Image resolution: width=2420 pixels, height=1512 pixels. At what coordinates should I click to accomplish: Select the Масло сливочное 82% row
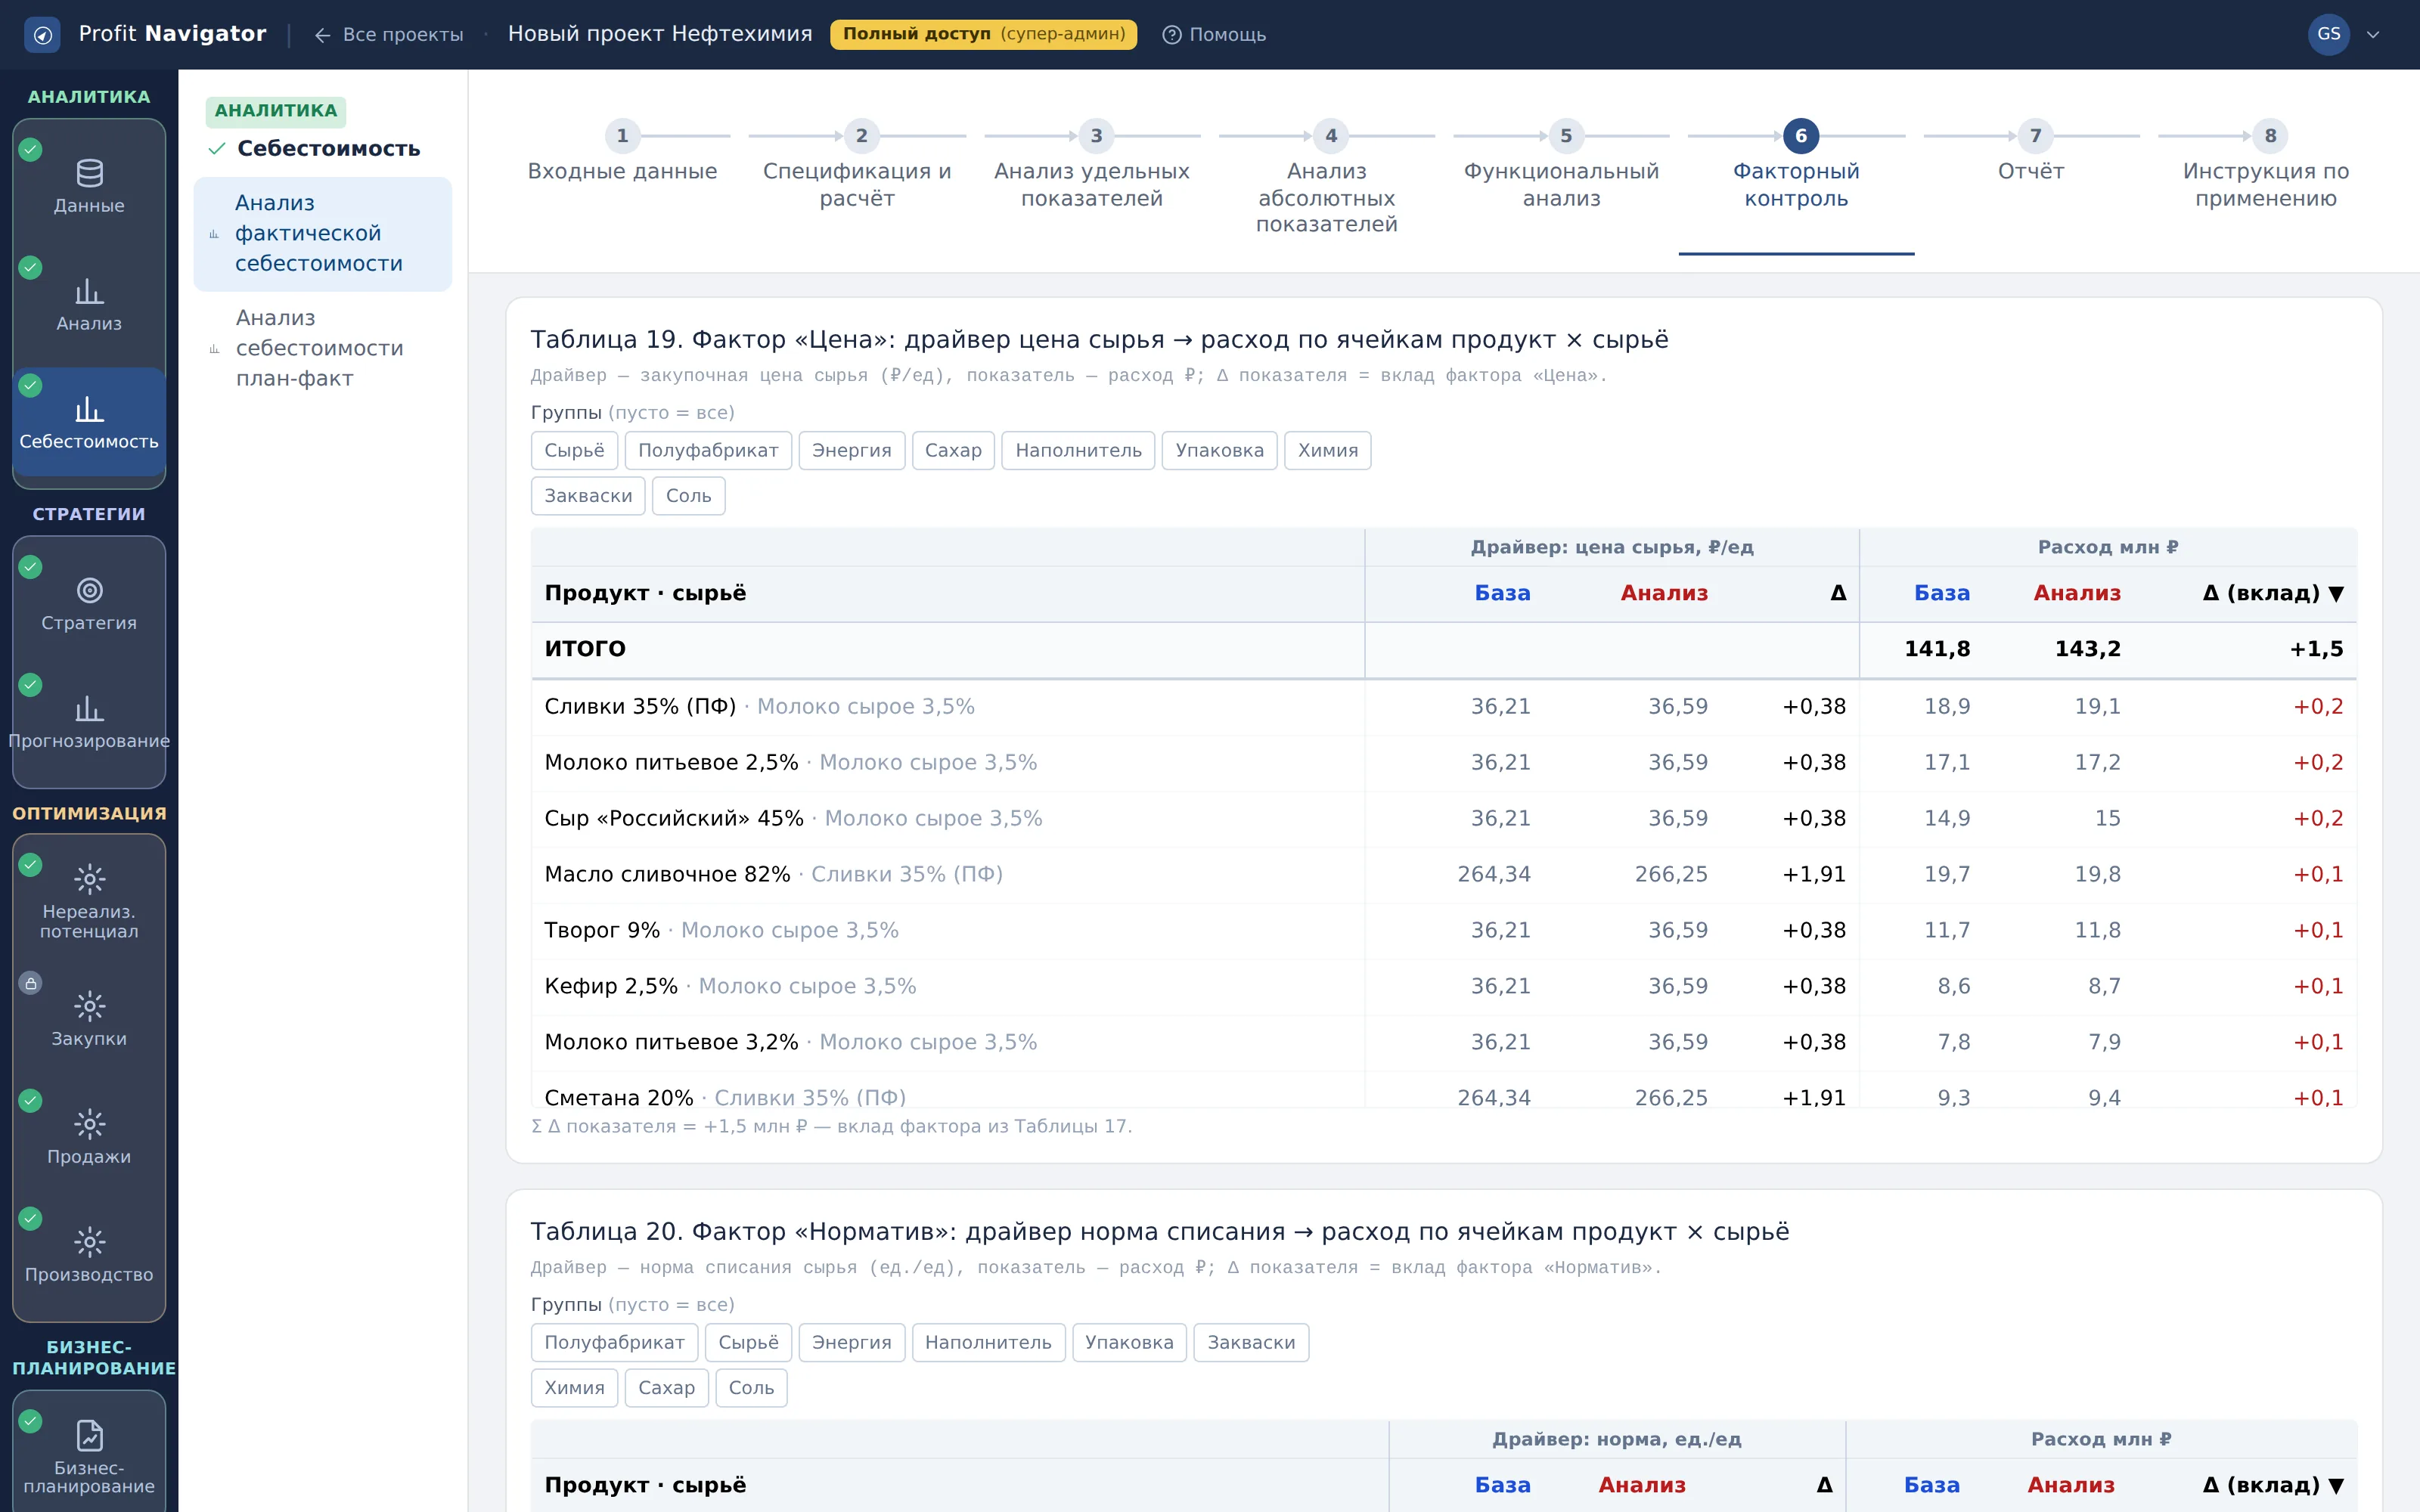click(1443, 875)
